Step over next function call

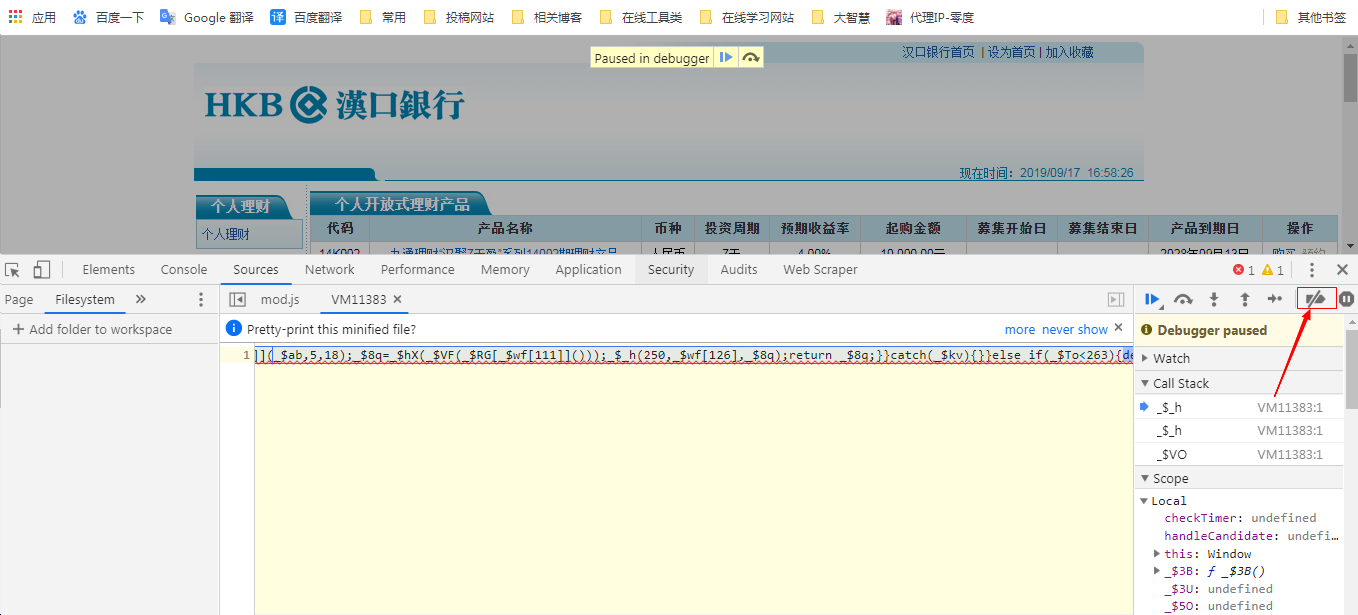pos(1183,299)
